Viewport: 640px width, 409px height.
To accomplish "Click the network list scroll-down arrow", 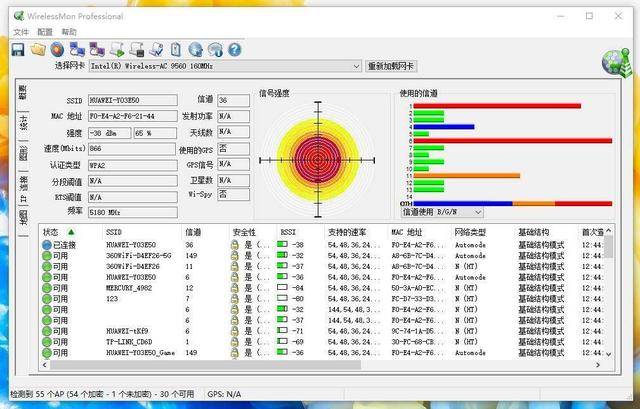I will (608, 354).
